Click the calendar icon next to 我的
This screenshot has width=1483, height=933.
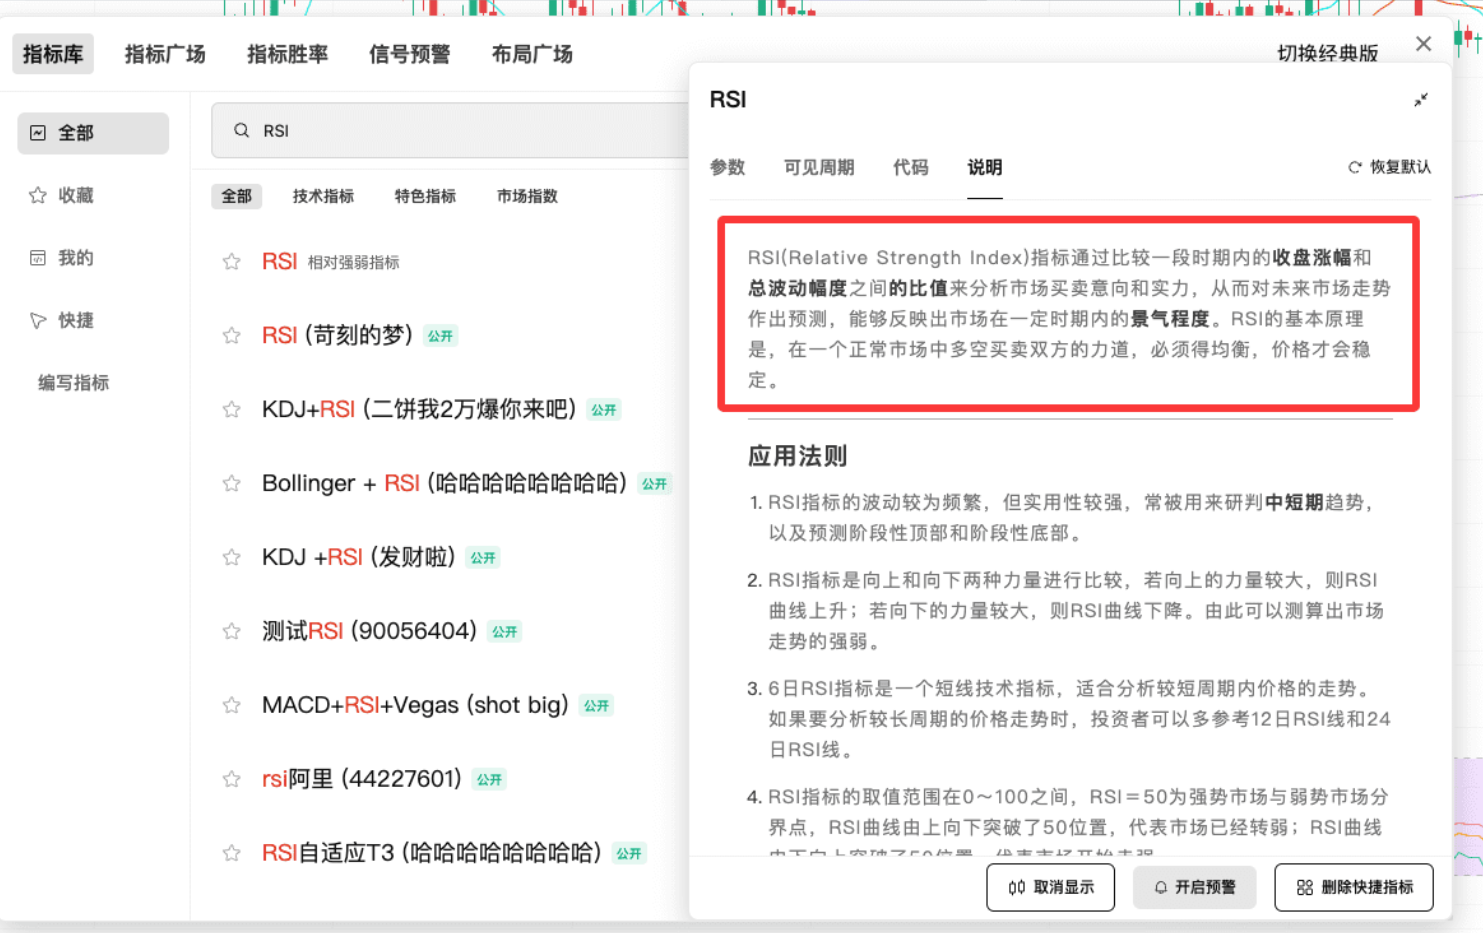tap(36, 257)
